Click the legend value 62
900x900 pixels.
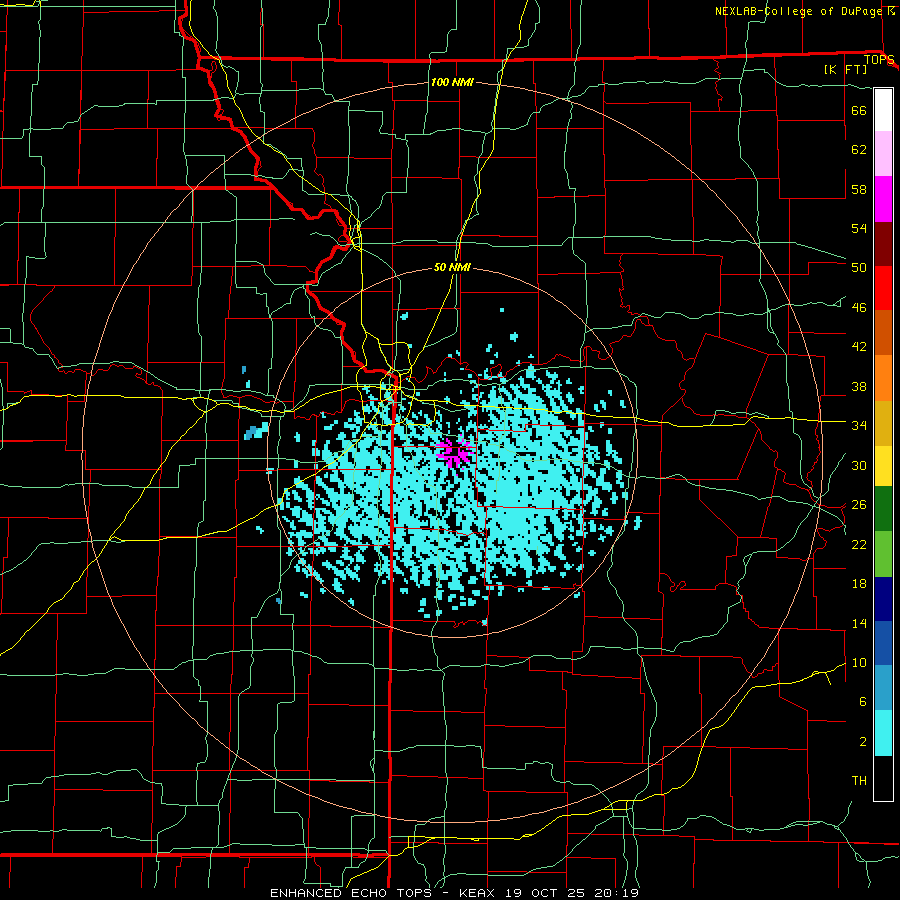(x=859, y=149)
